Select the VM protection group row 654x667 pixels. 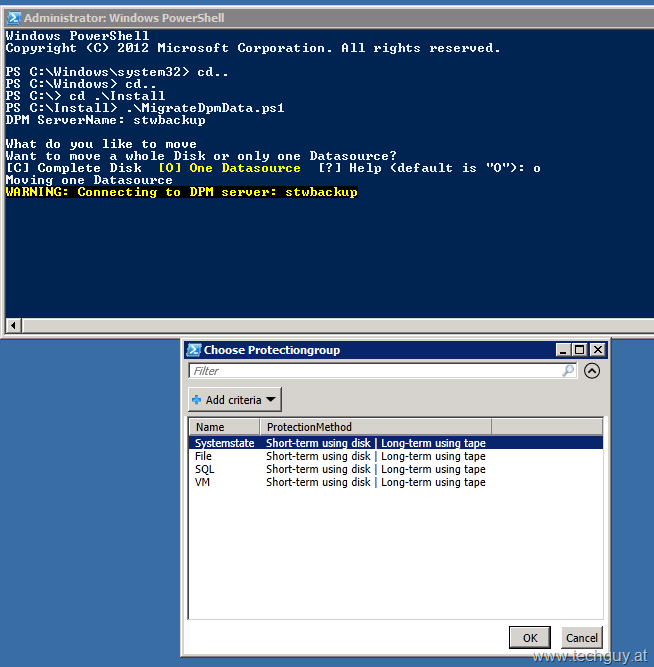click(396, 482)
